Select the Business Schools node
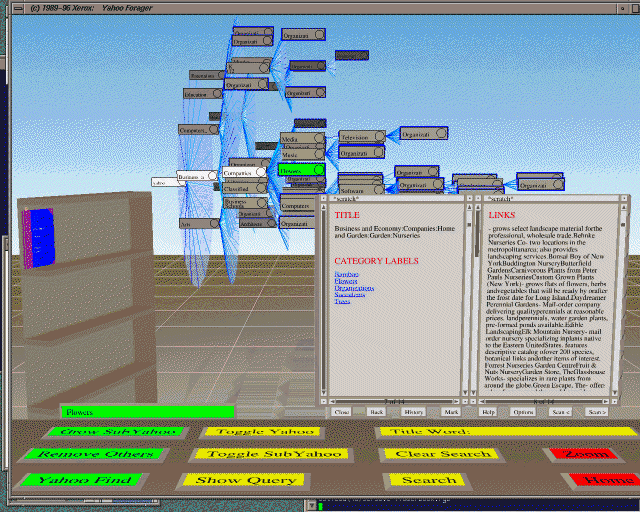This screenshot has height=512, width=640. [x=245, y=203]
